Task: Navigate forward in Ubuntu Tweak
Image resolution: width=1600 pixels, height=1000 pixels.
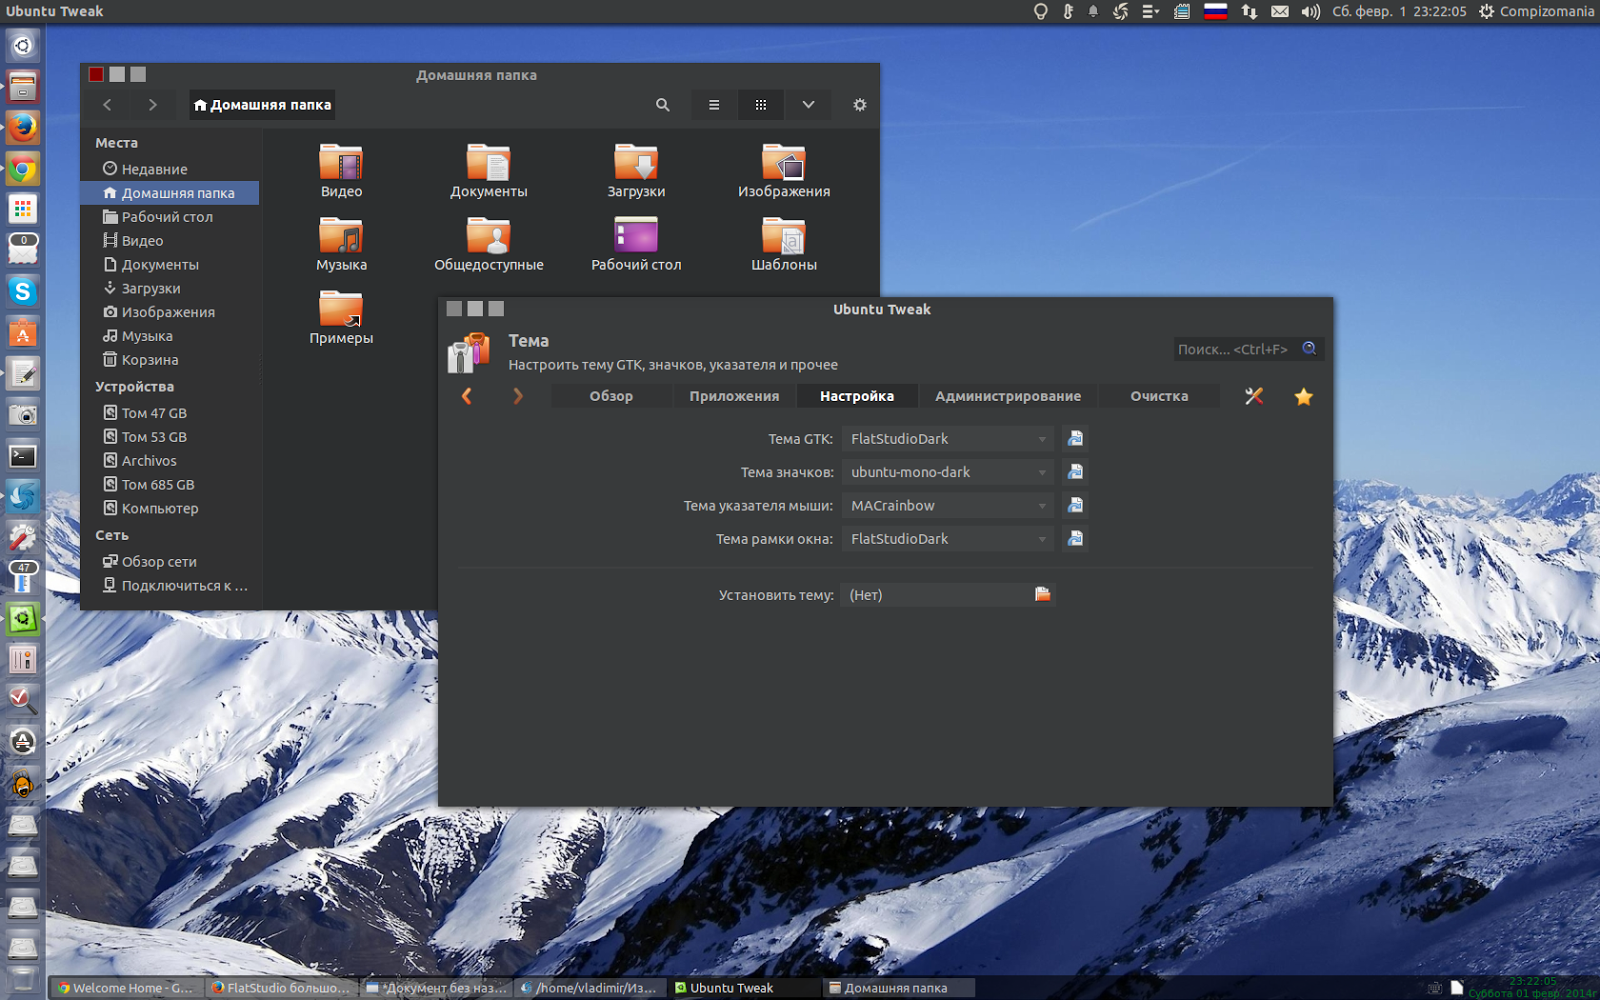Action: 517,396
